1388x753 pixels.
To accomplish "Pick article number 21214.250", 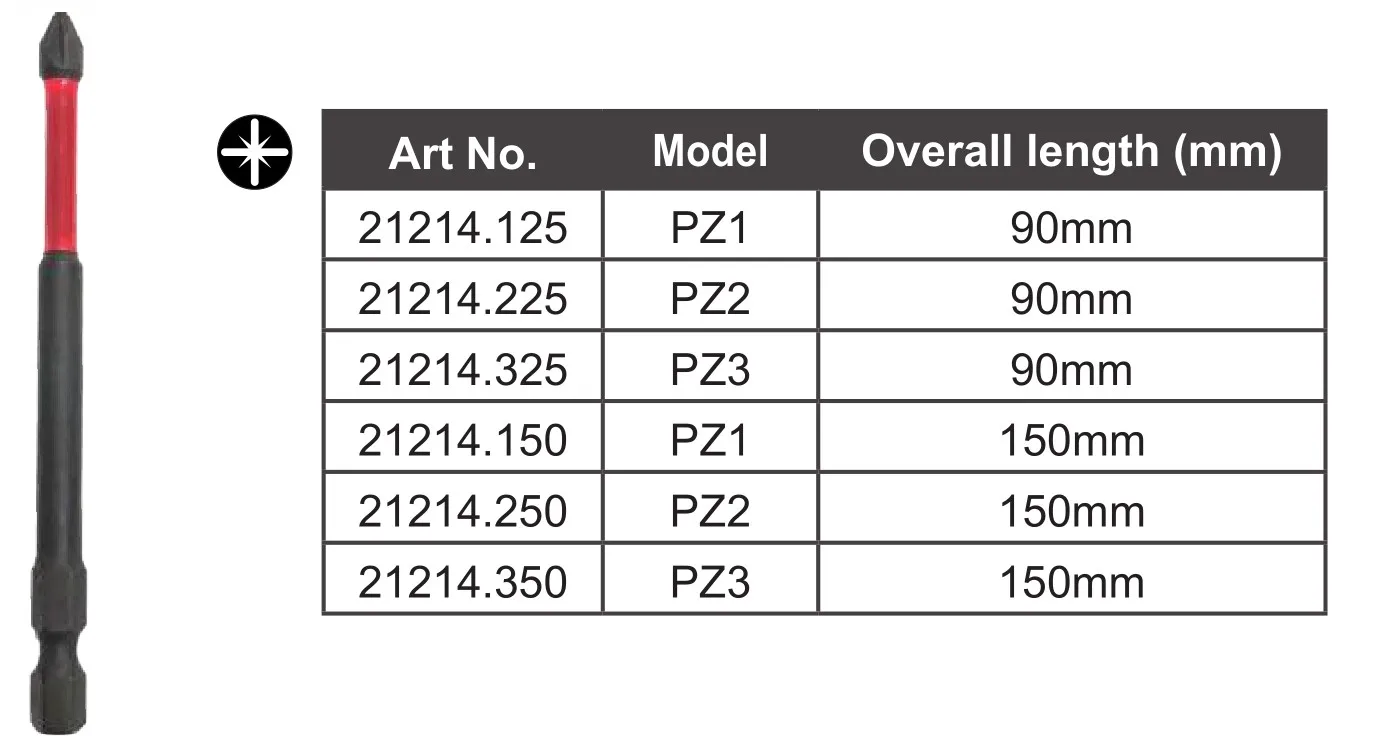I will pos(462,511).
